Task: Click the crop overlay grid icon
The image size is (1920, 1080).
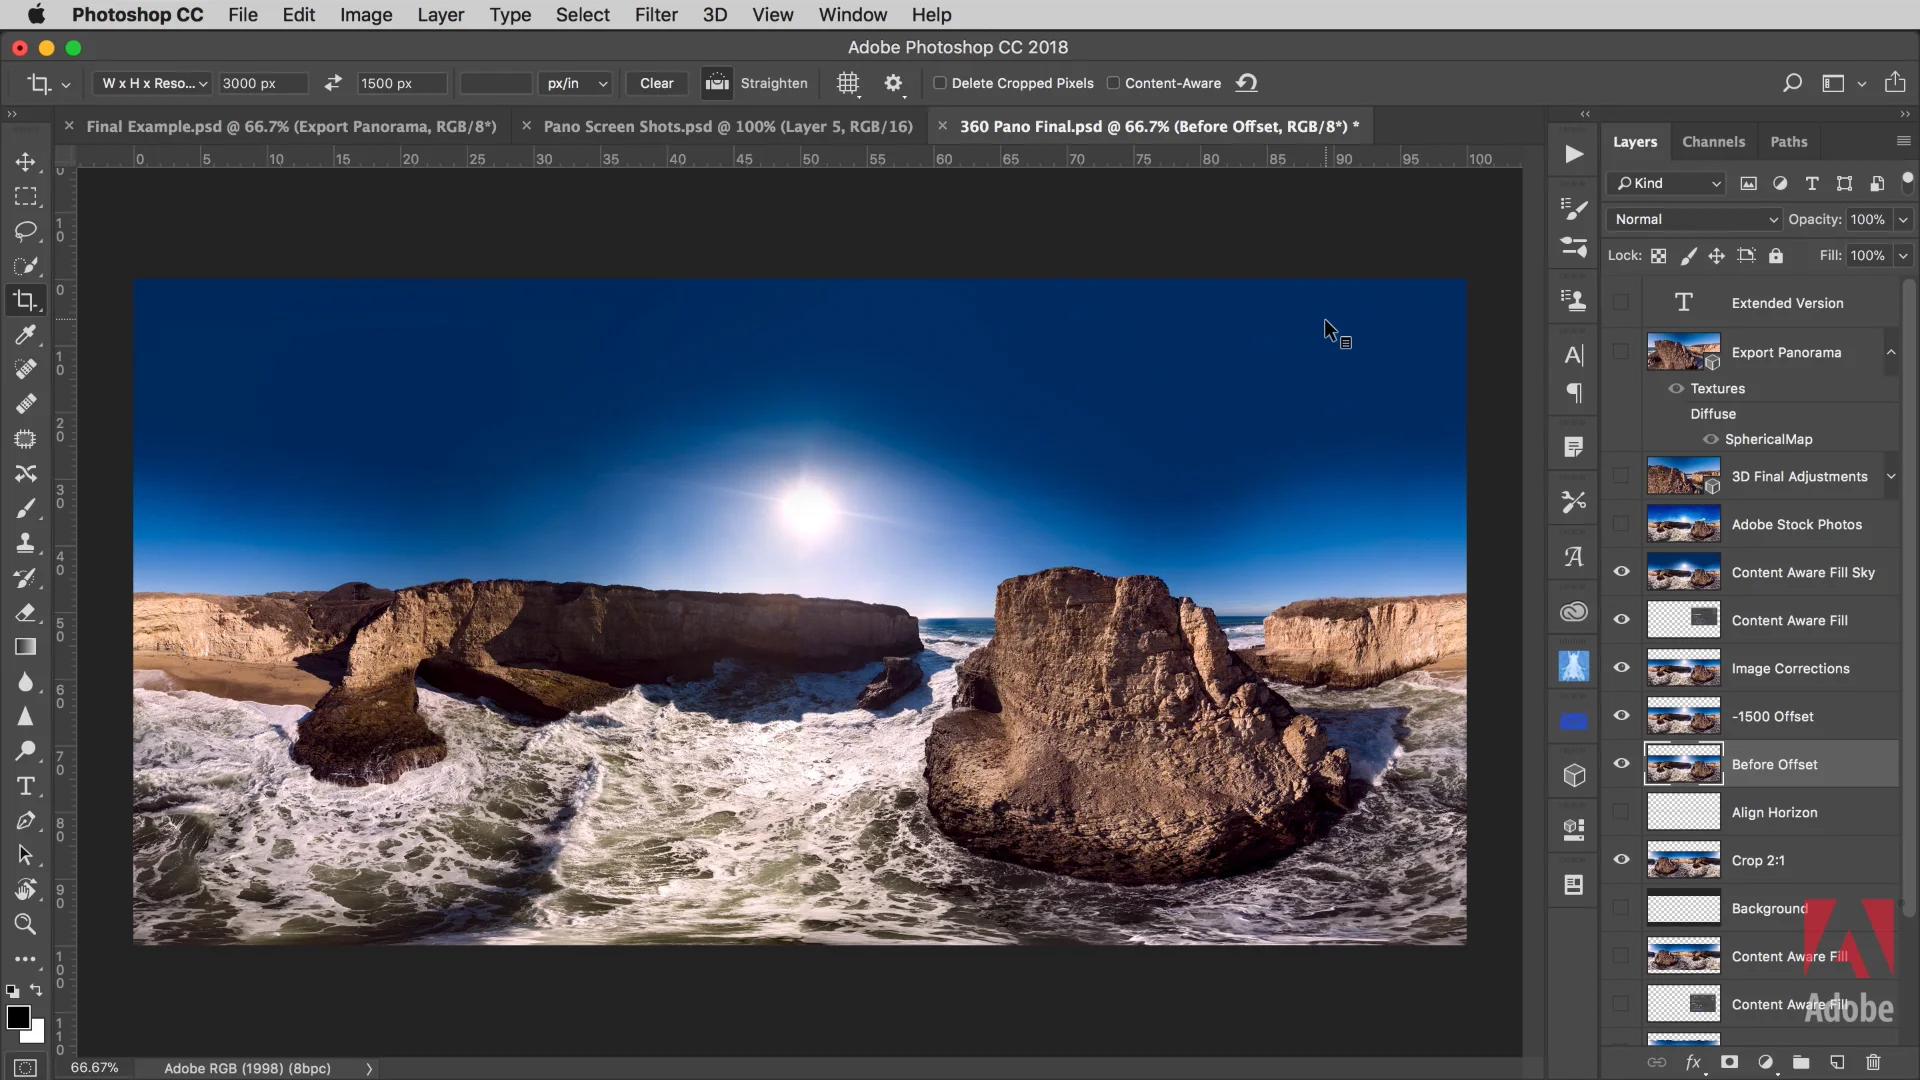Action: pyautogui.click(x=848, y=83)
